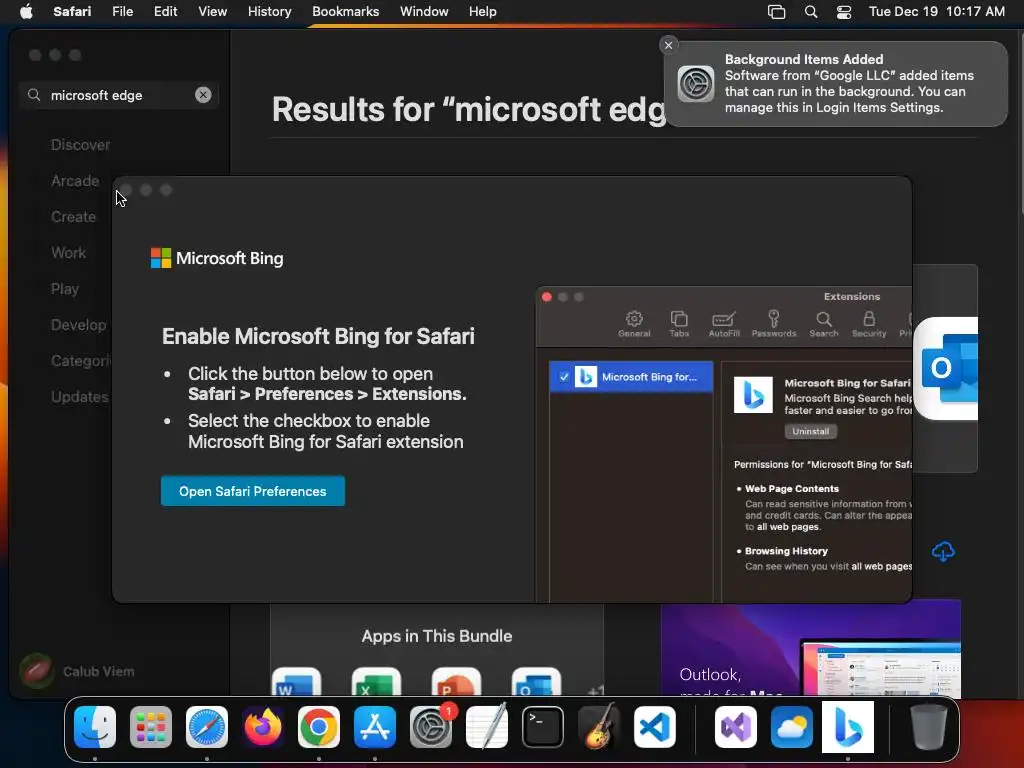The height and width of the screenshot is (768, 1024).
Task: Open GarageBand from the dock
Action: (x=599, y=727)
